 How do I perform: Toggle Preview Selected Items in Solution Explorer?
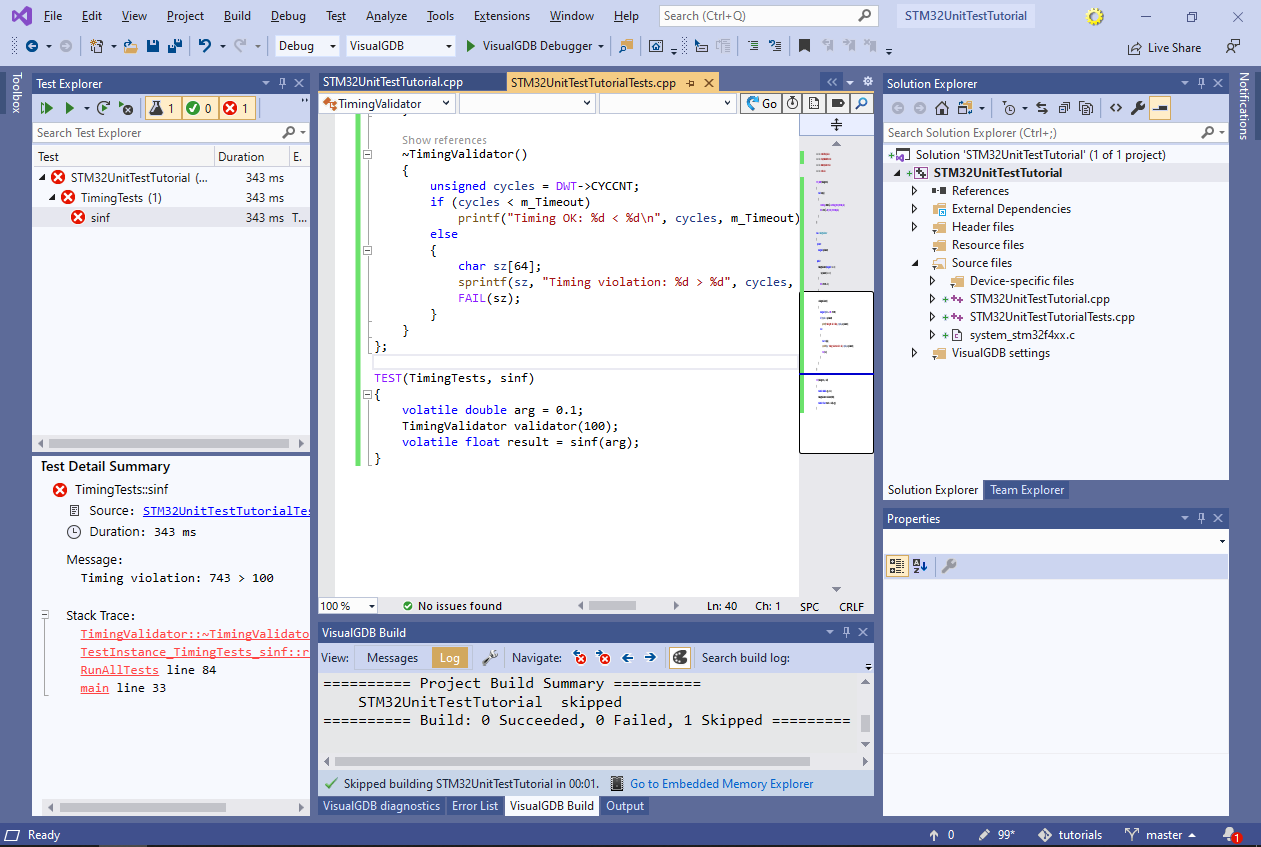(x=1160, y=108)
